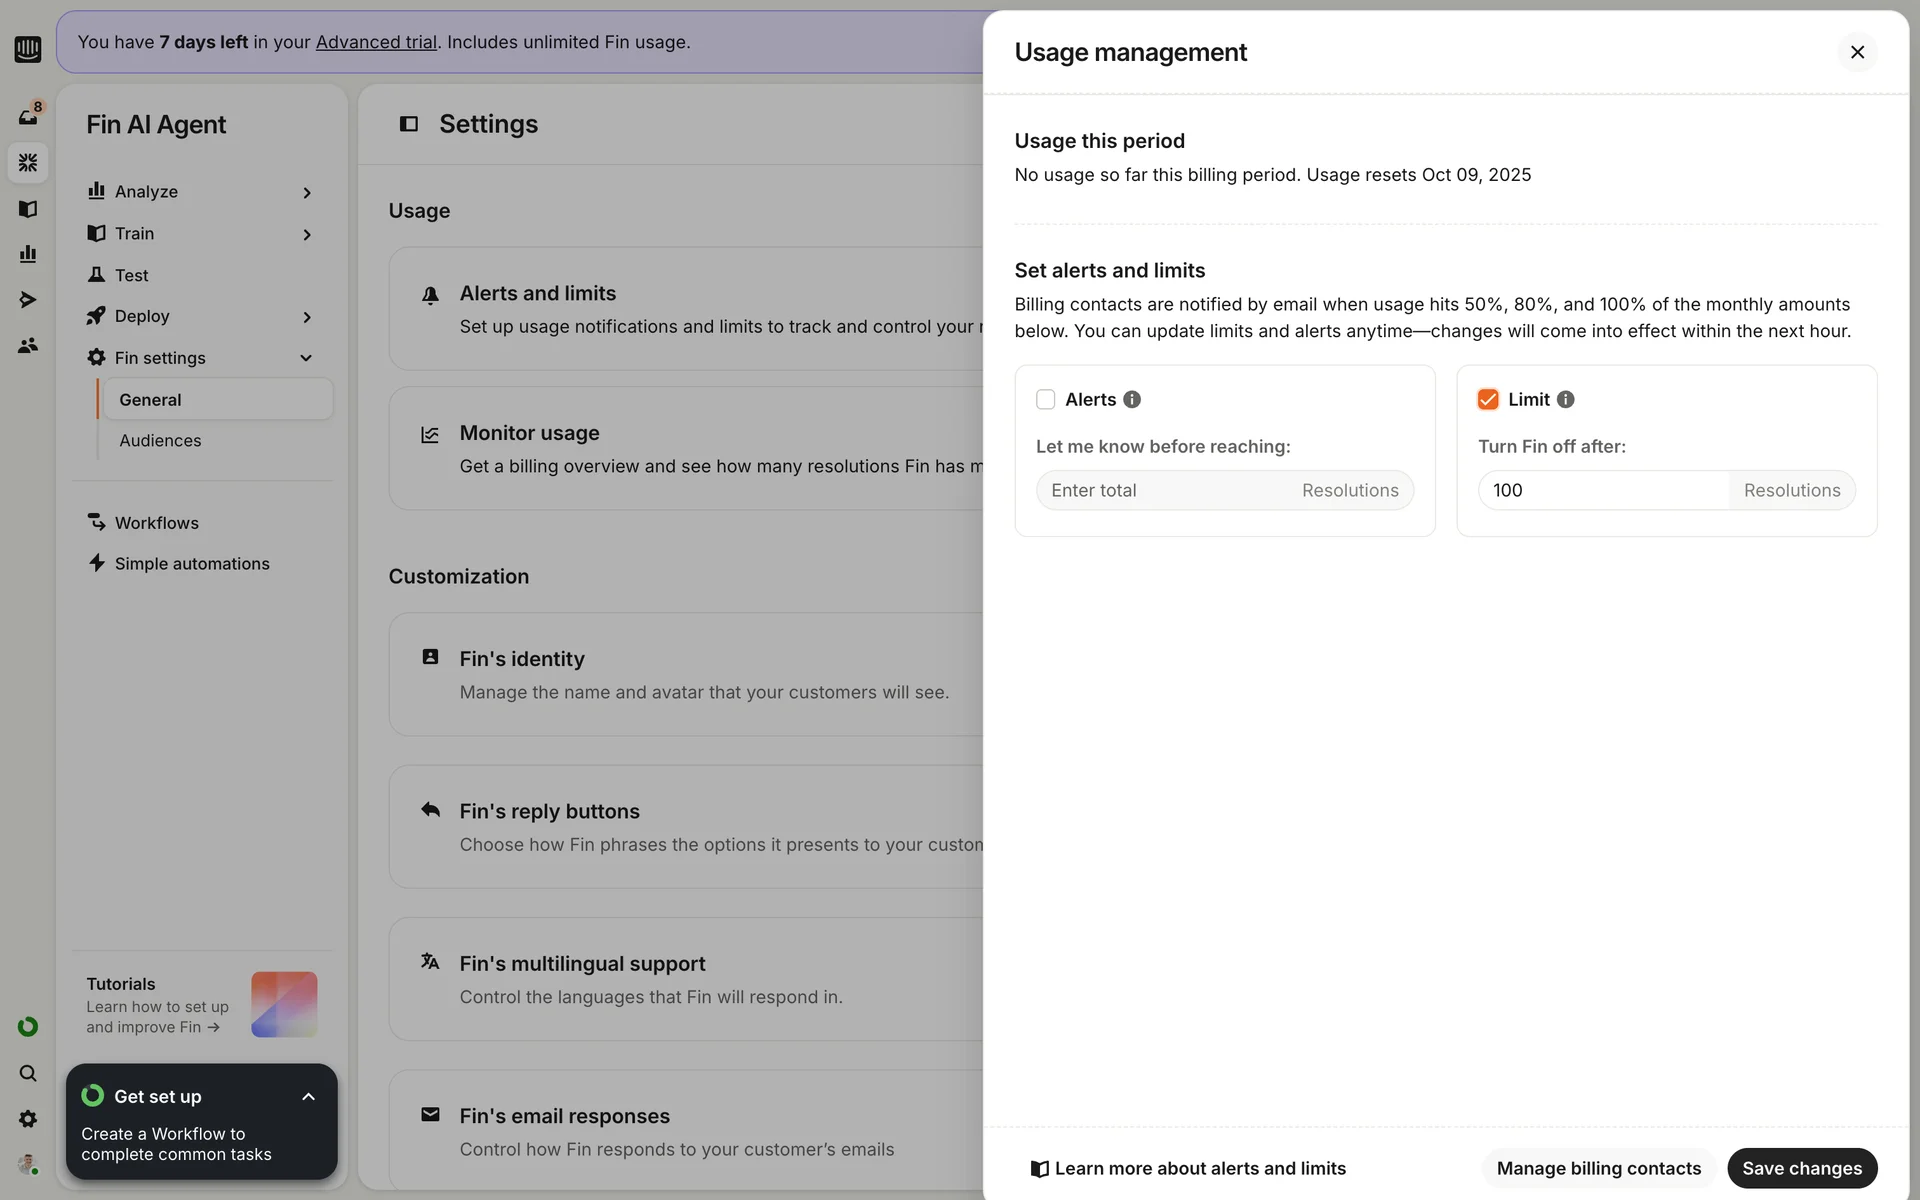Collapse the Get set up panel

[308, 1097]
